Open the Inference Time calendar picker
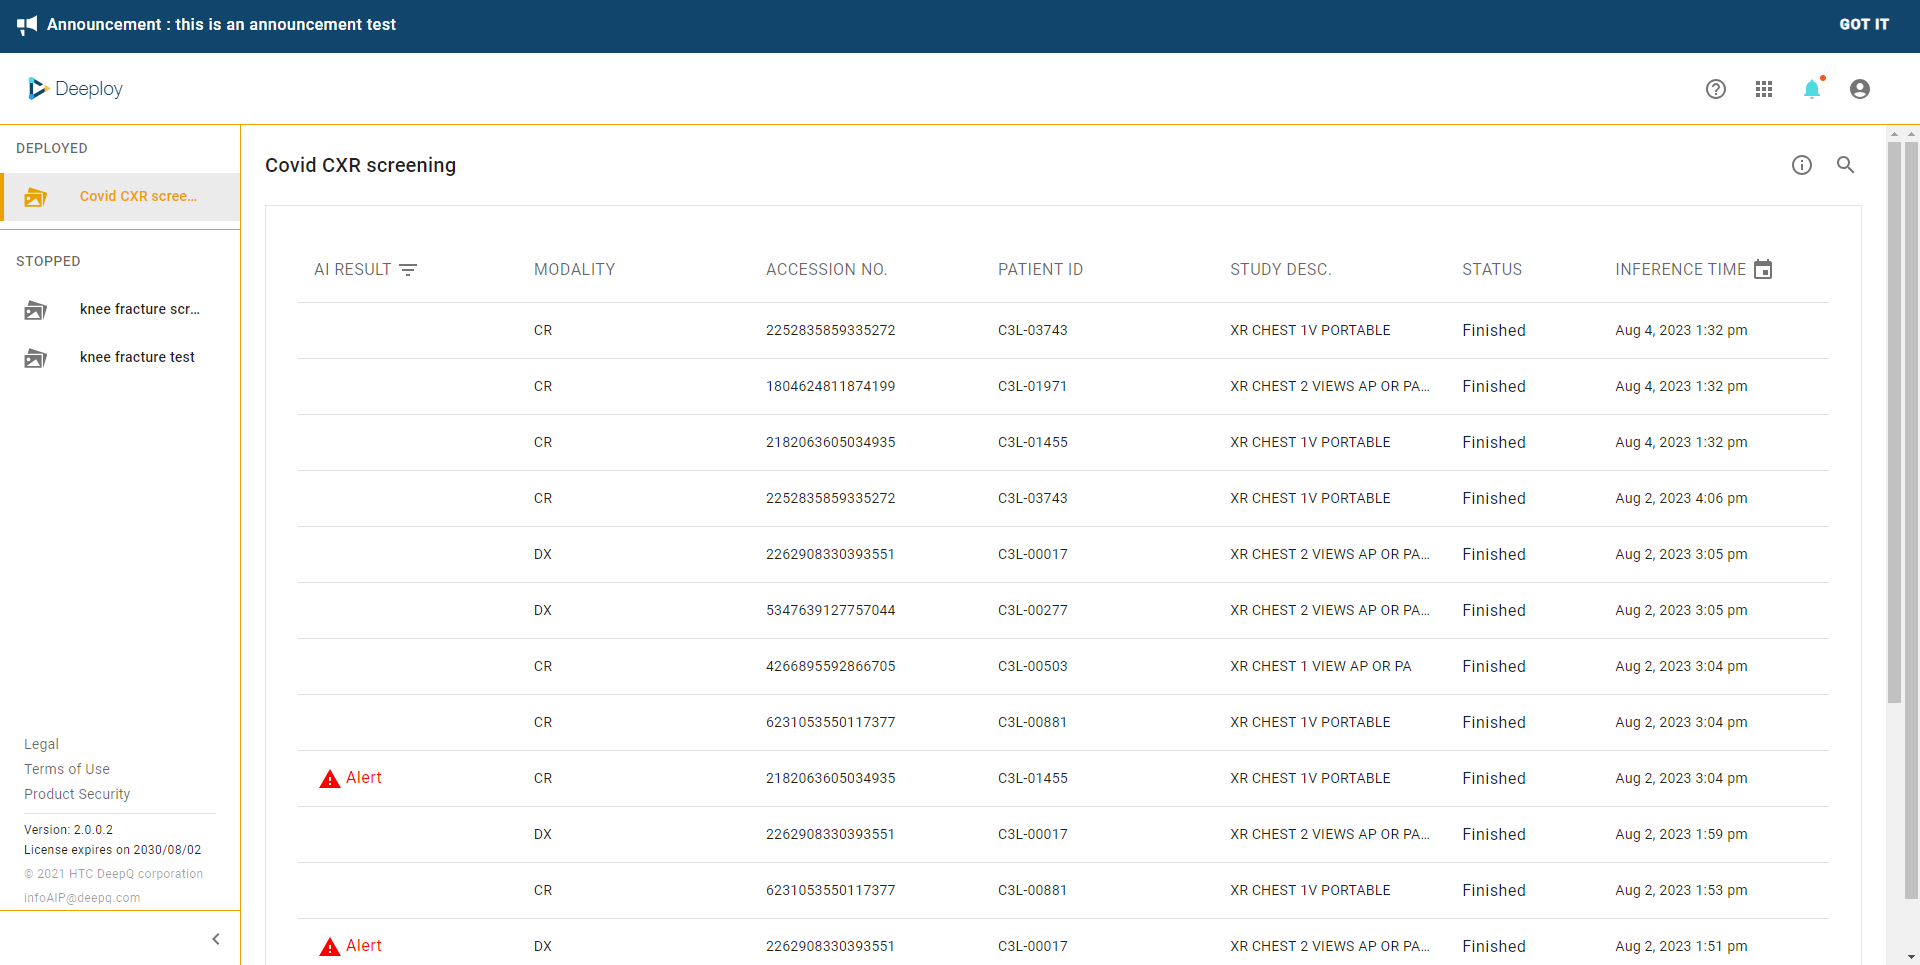The width and height of the screenshot is (1920, 965). pyautogui.click(x=1763, y=270)
